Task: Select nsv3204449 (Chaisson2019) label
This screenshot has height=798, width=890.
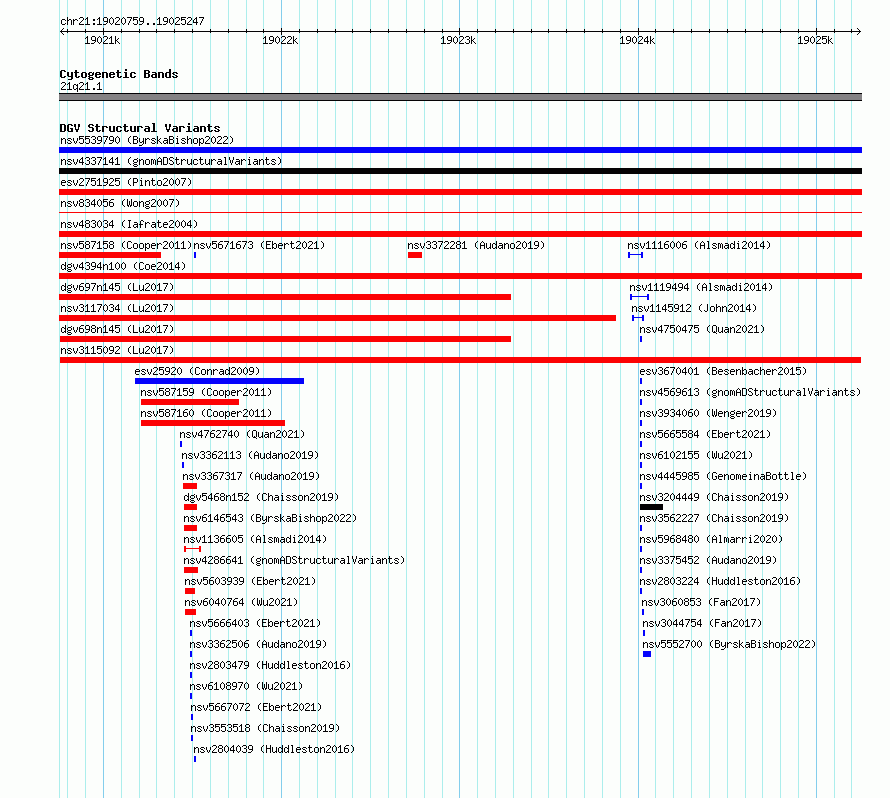Action: click(x=714, y=497)
